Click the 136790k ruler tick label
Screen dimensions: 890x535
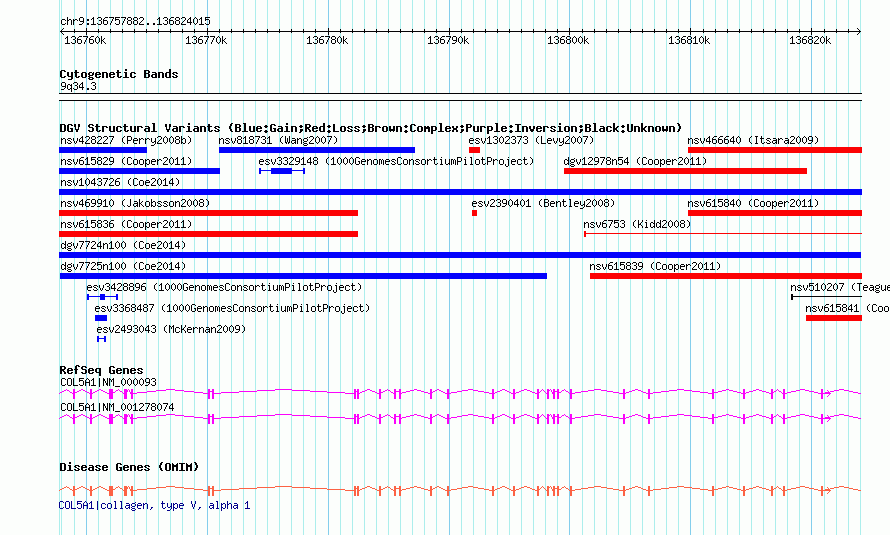(448, 40)
